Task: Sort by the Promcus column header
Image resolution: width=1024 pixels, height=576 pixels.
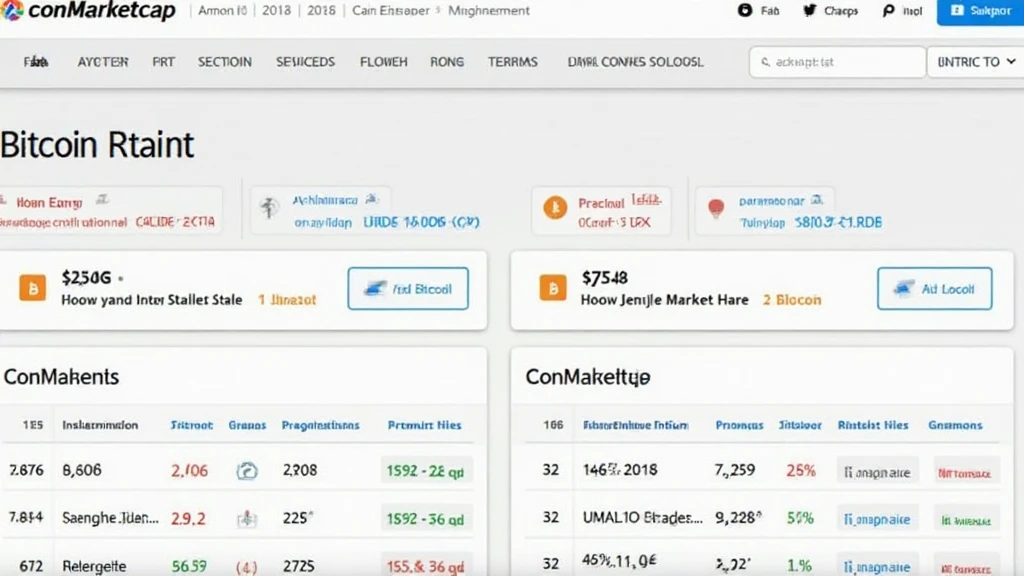Action: click(x=740, y=425)
